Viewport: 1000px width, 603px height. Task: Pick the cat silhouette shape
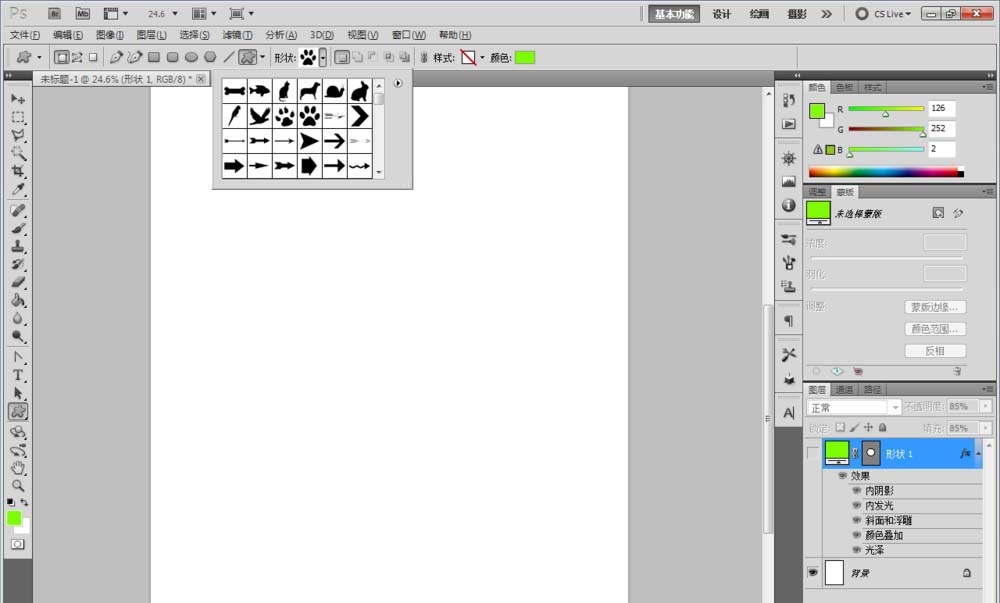pos(284,91)
